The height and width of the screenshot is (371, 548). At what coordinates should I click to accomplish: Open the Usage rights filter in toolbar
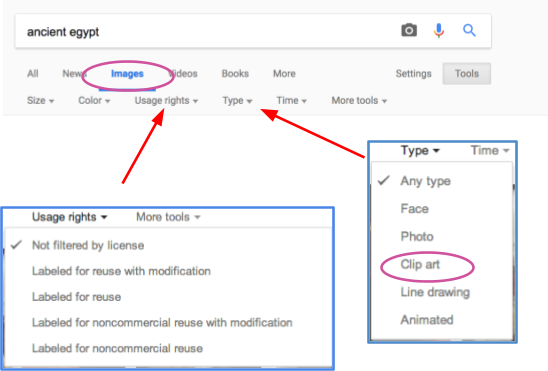click(x=166, y=101)
